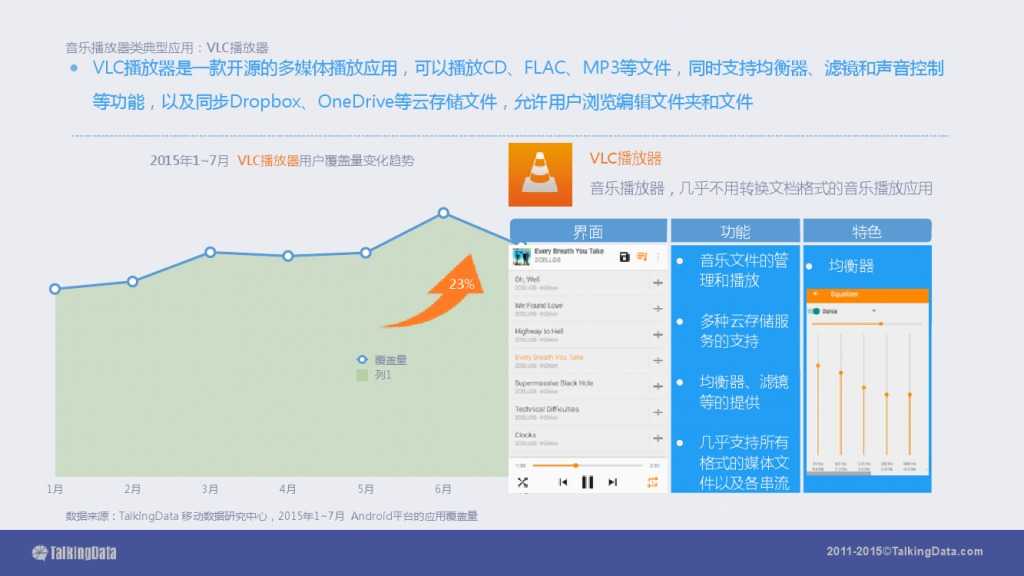Click the seek bar progress slider
This screenshot has height=576, width=1024.
[576, 465]
